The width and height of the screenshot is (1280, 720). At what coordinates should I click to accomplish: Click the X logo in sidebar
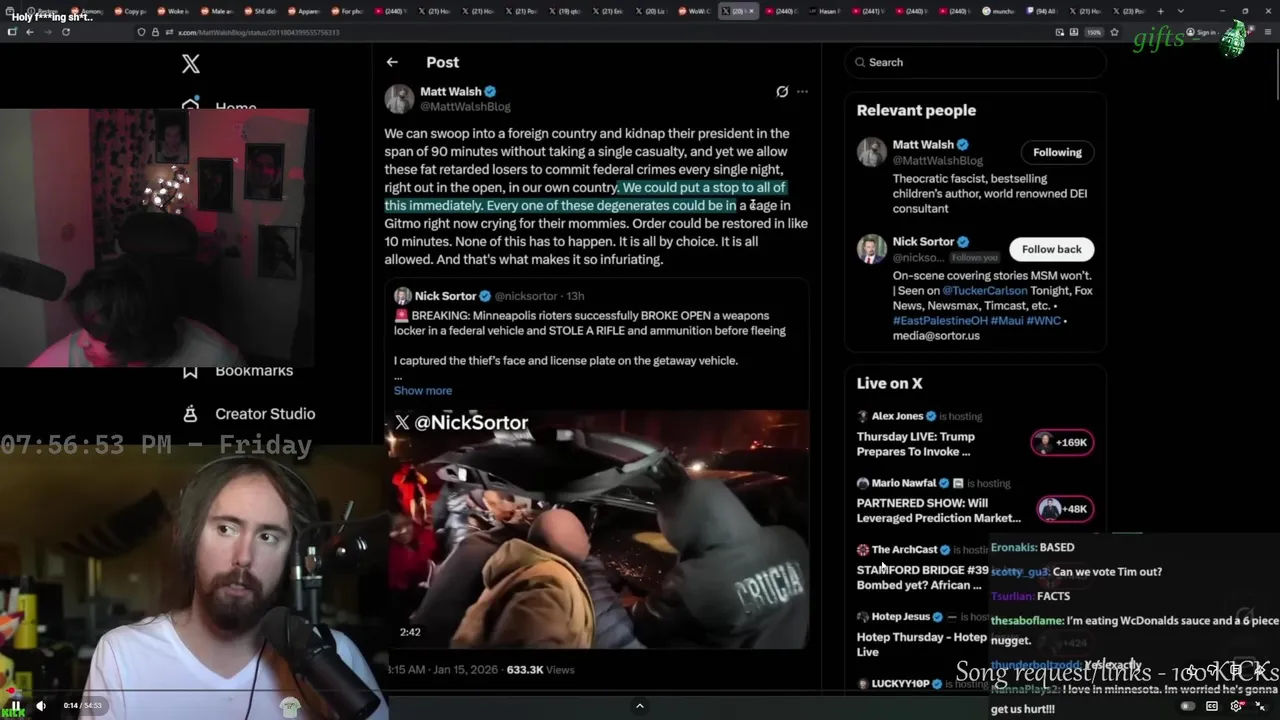[191, 64]
